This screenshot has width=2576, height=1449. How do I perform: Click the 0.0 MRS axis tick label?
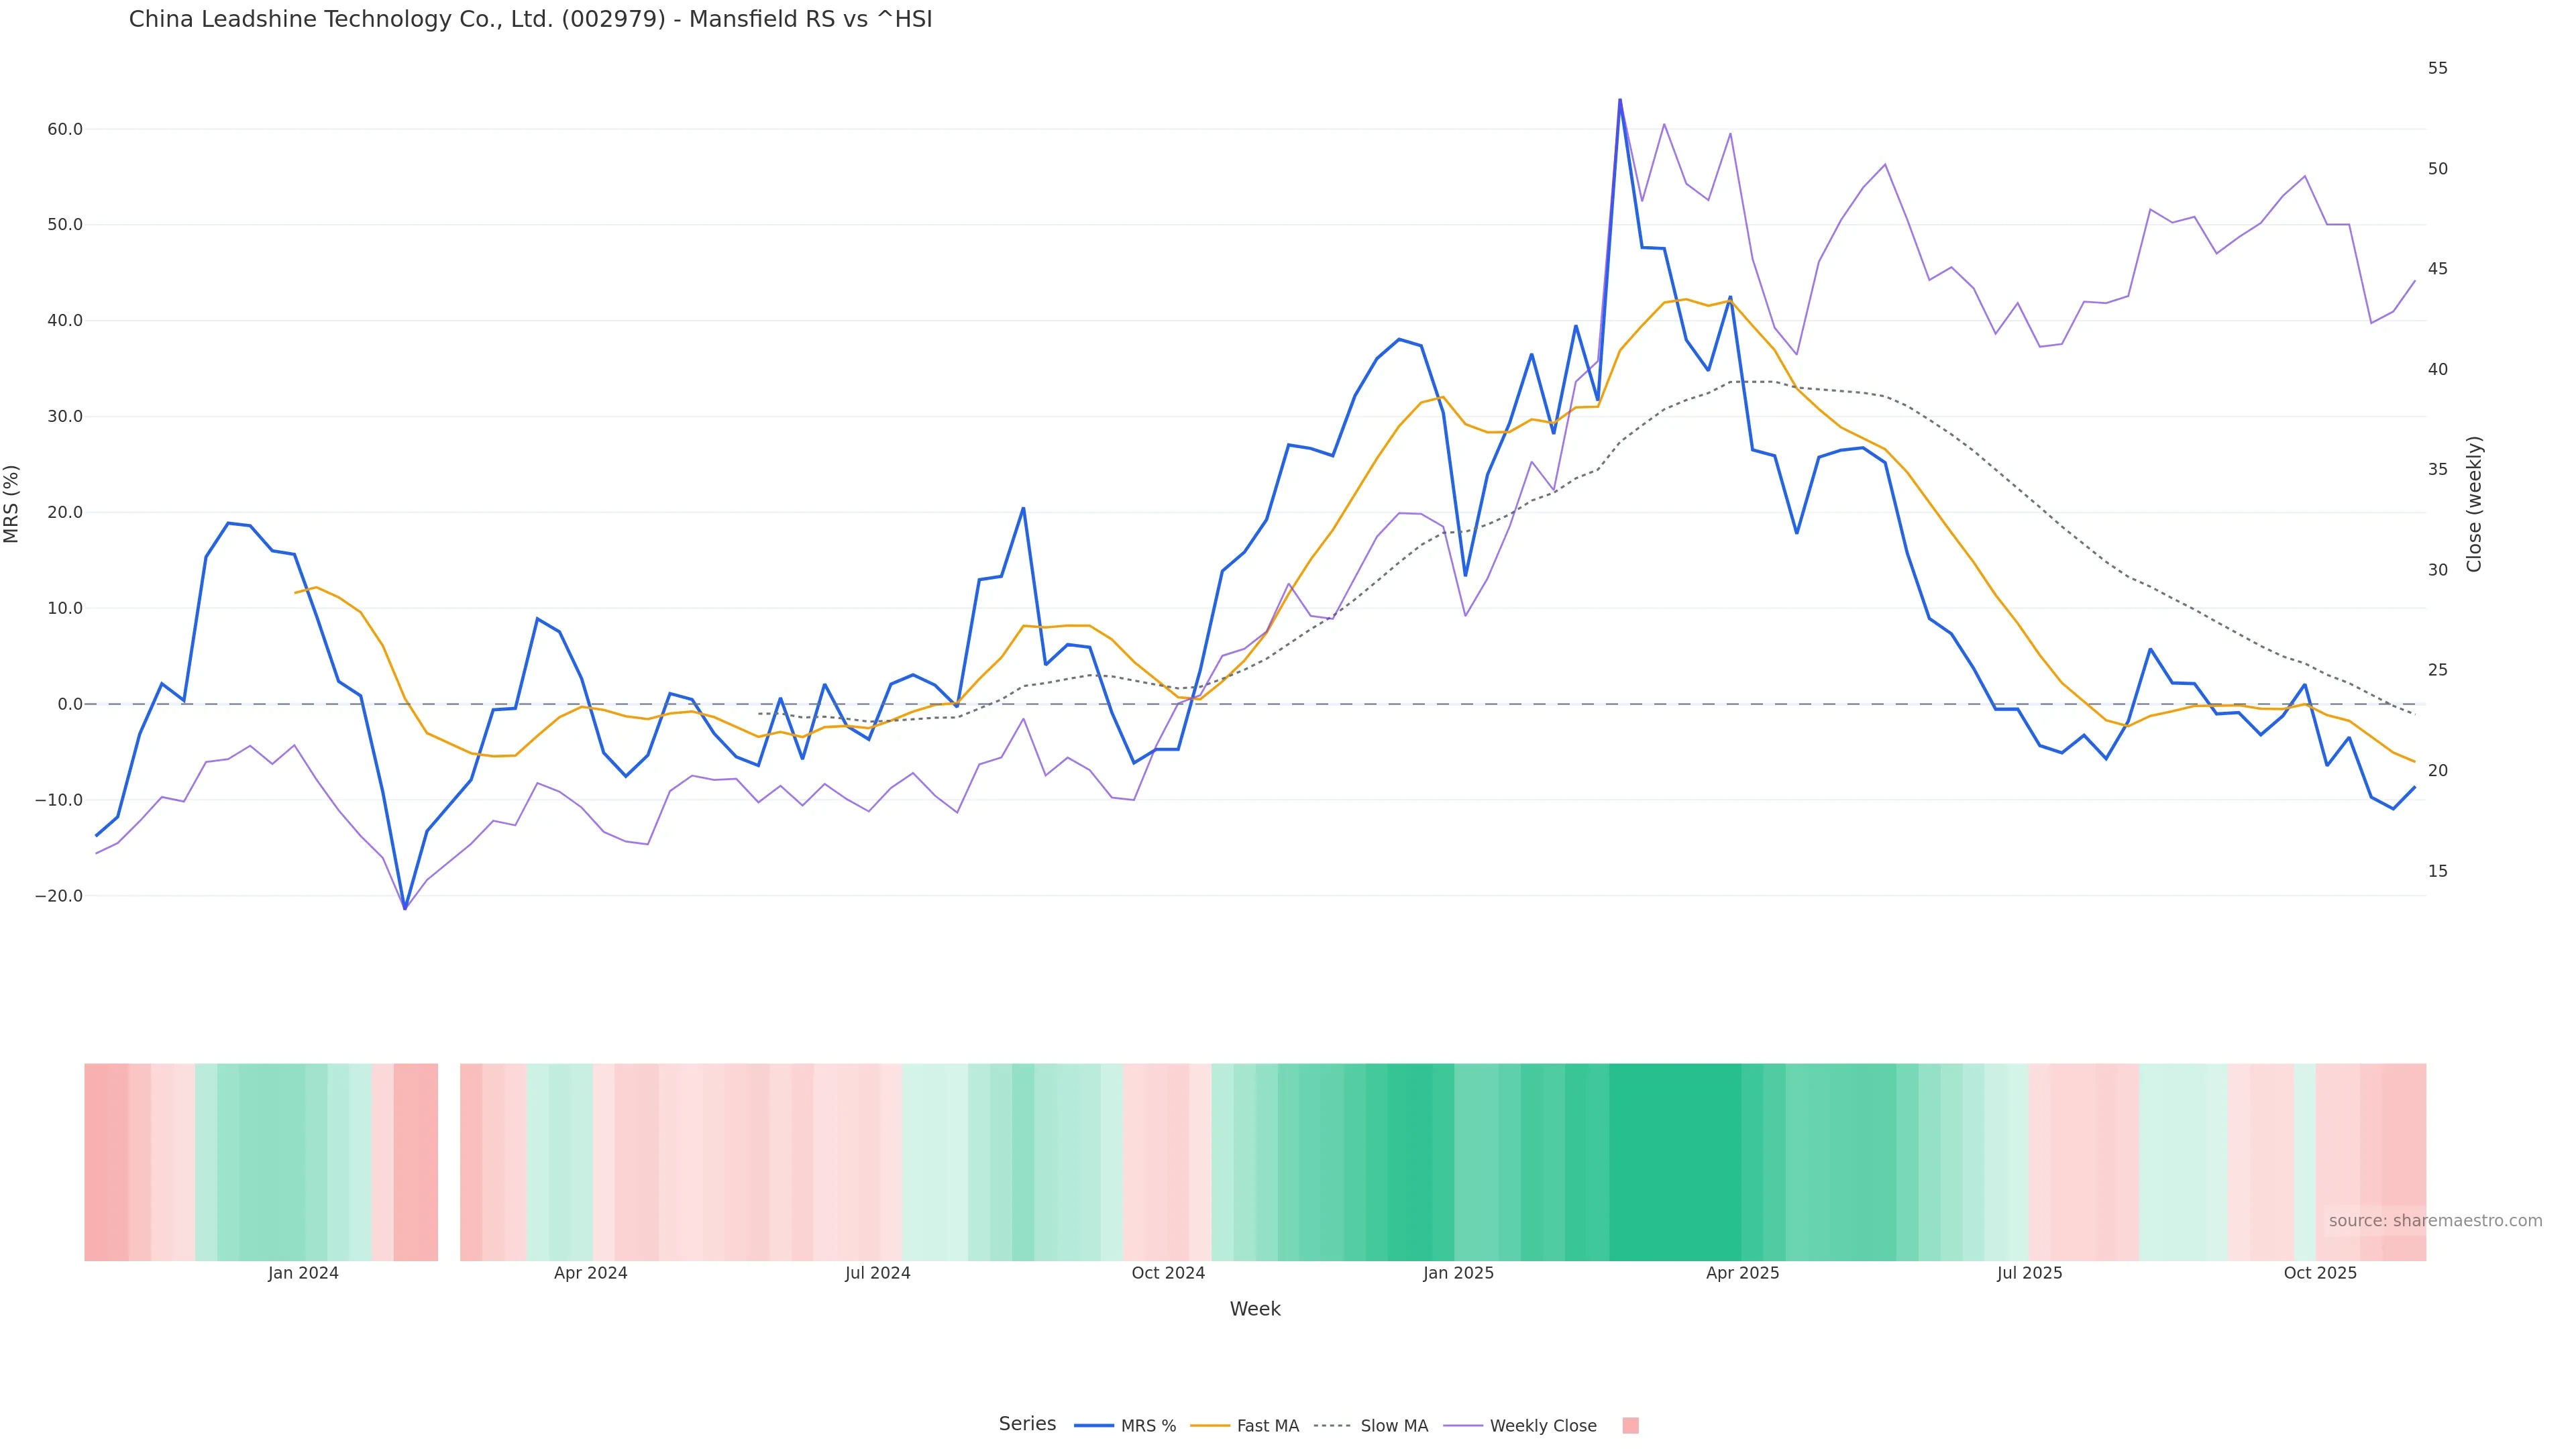70,704
